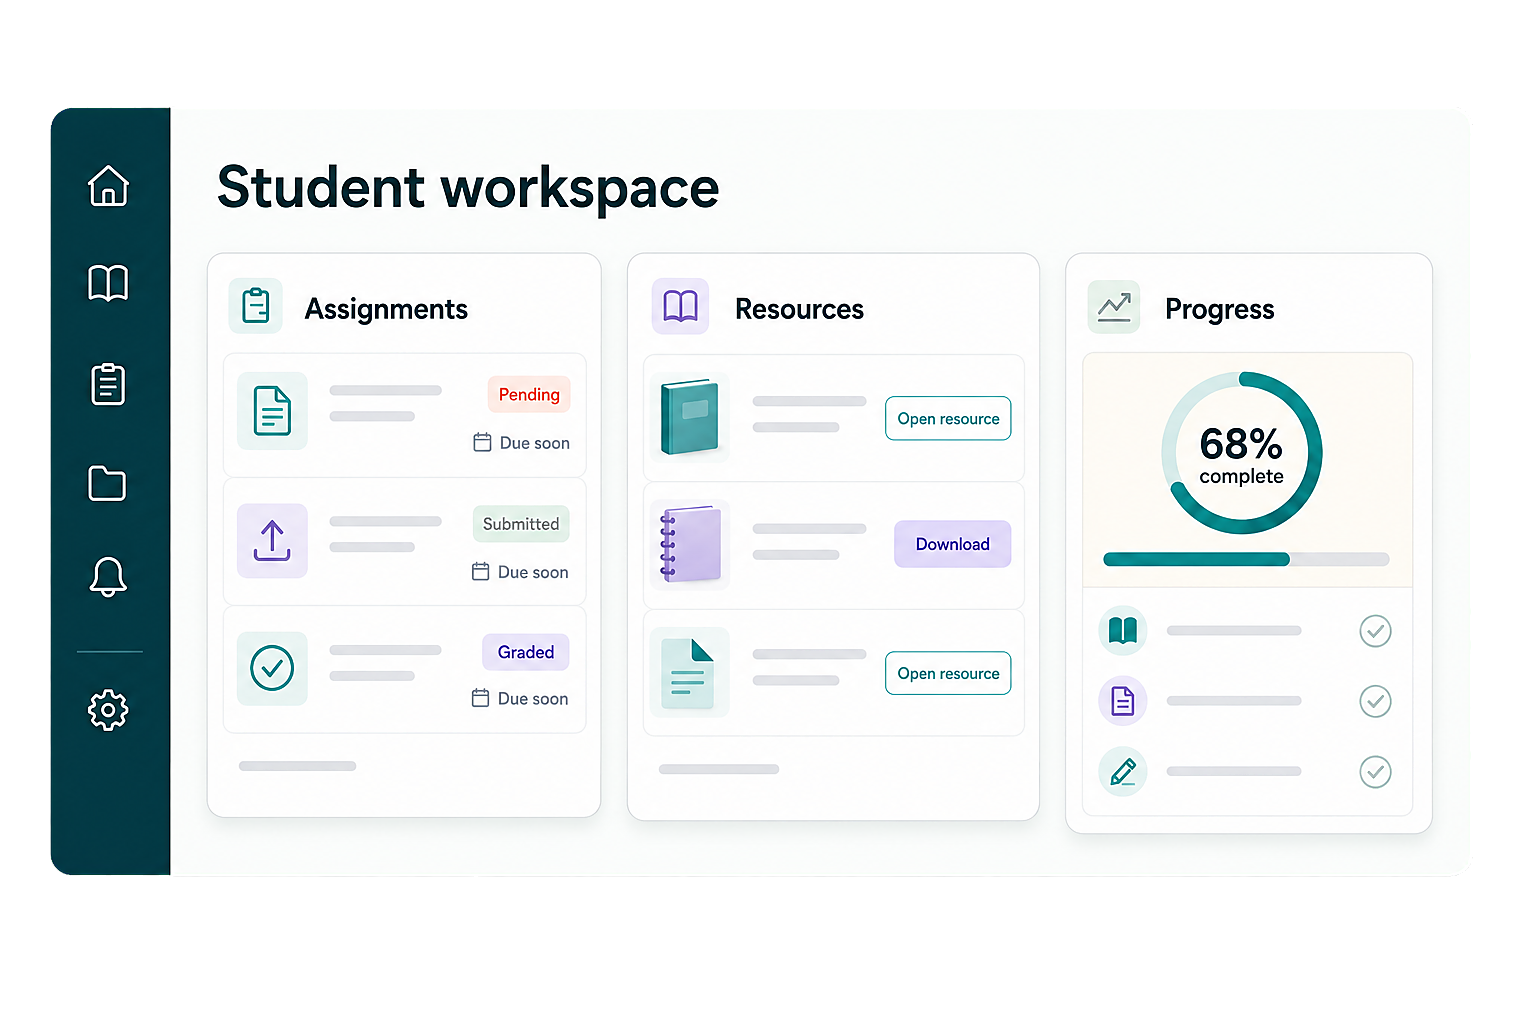Image resolution: width=1536 pixels, height=1024 pixels.
Task: Open resource for the teal document file
Action: (948, 674)
